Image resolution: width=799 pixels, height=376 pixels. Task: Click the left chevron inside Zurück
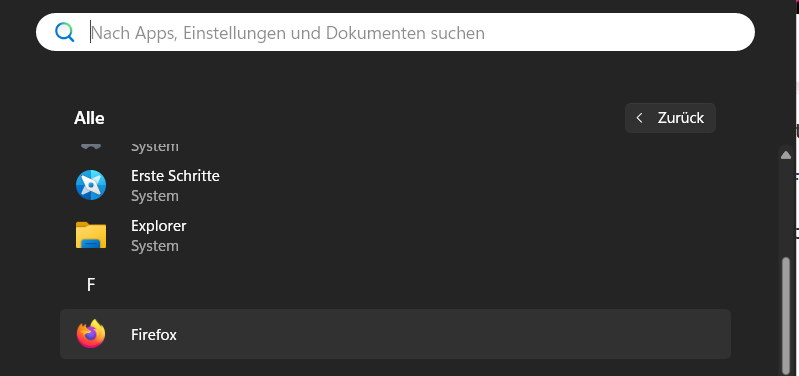pos(640,118)
